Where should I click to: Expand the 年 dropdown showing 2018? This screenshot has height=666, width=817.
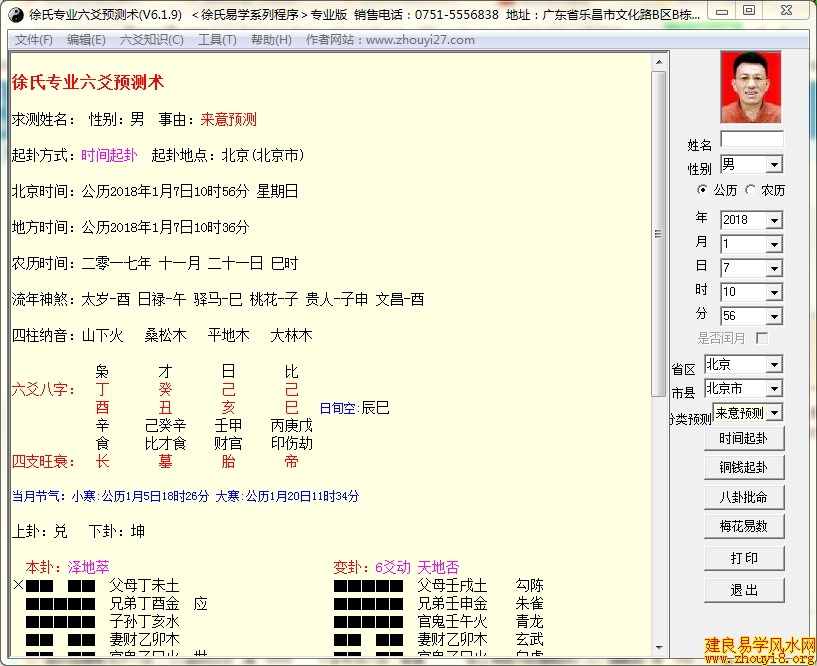pos(773,220)
